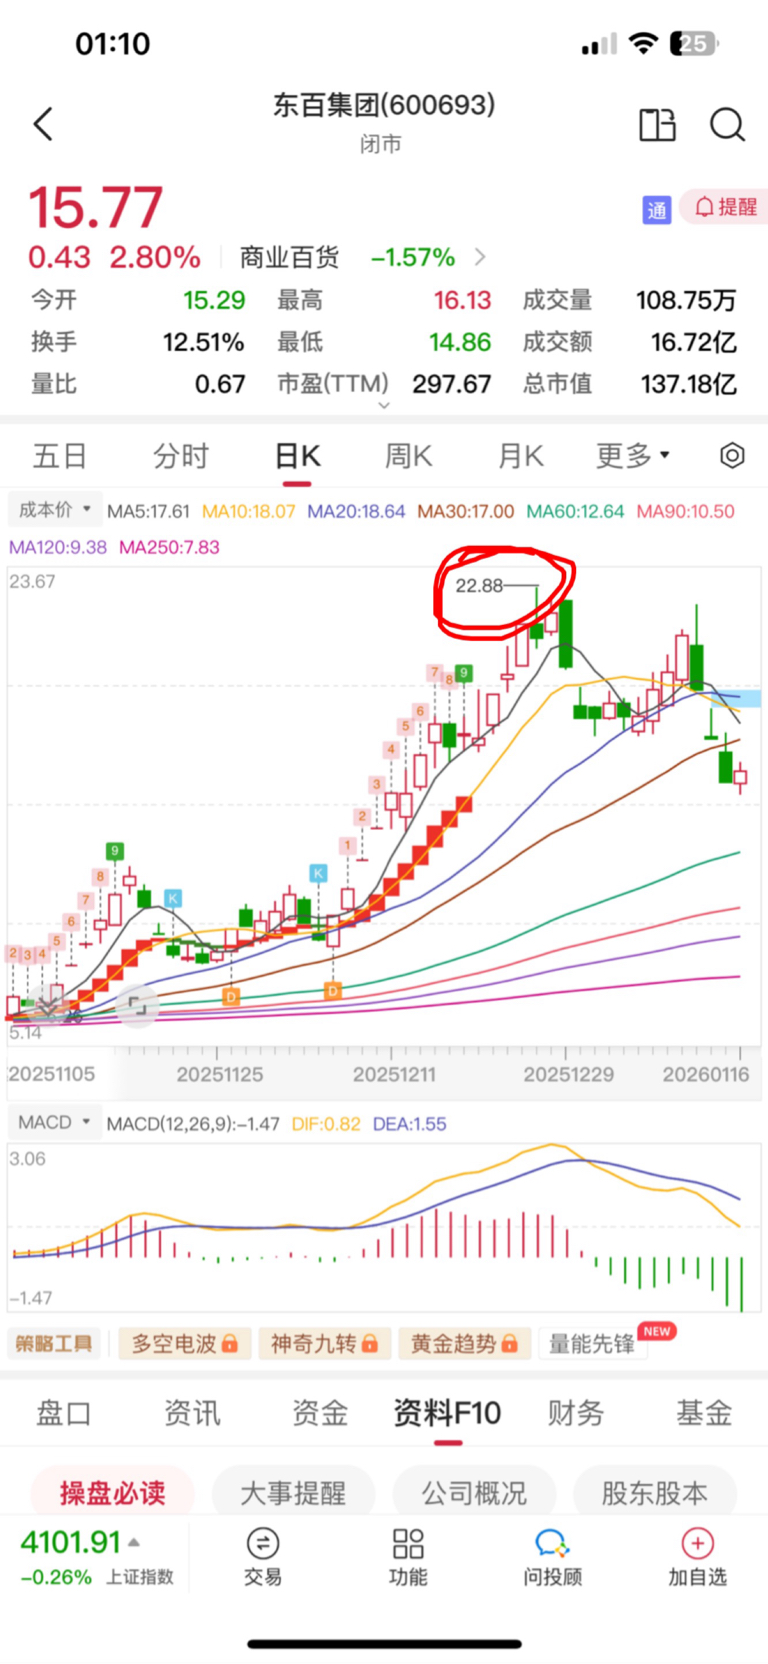The width and height of the screenshot is (768, 1664).
Task: Tap the MACD(12,26,9):-1.47 readout
Action: (193, 1123)
